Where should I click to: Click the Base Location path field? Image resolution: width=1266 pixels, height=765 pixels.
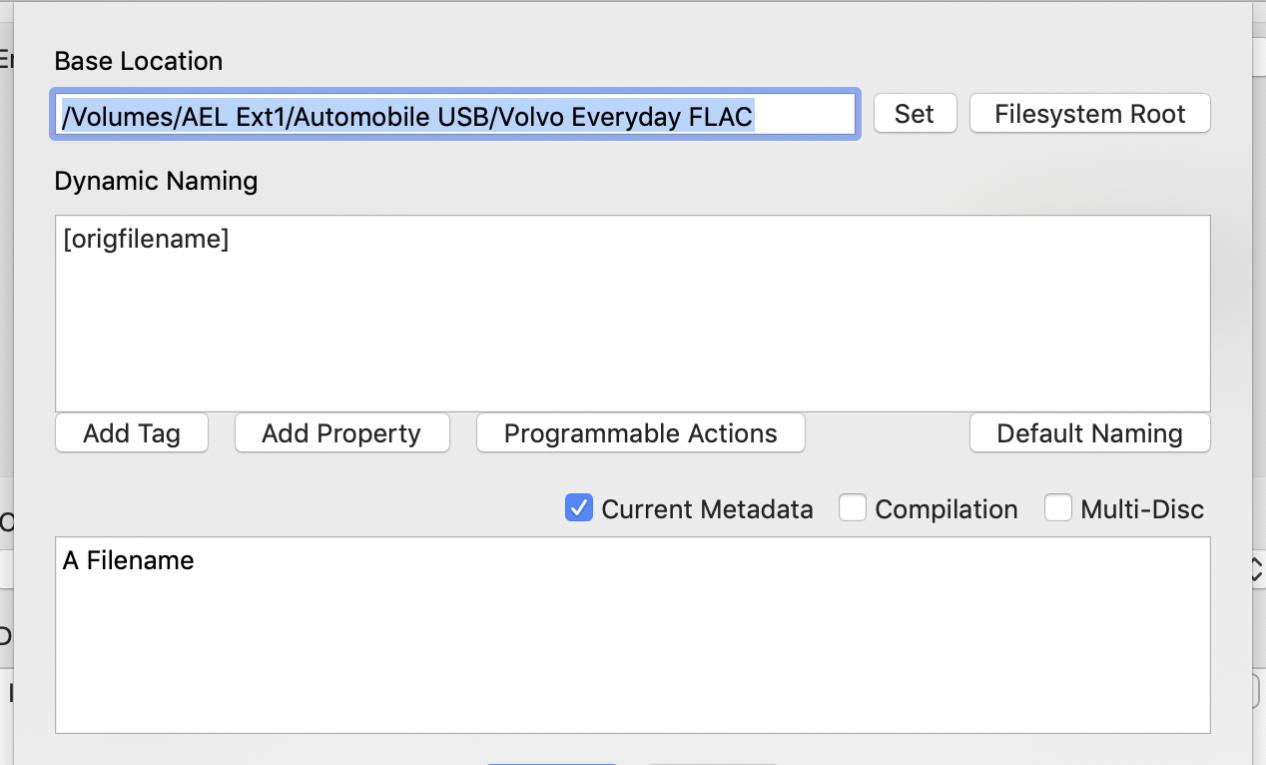[x=455, y=116]
